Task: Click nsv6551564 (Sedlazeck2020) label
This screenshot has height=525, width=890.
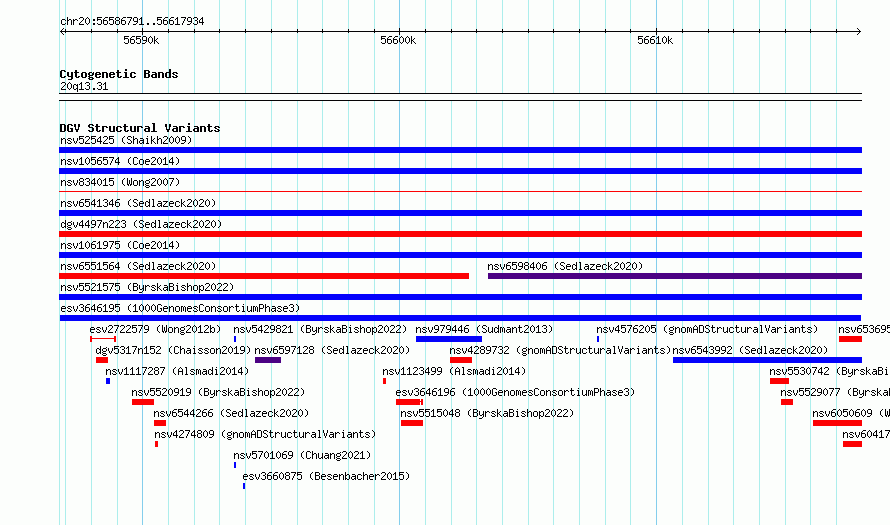Action: (x=138, y=266)
